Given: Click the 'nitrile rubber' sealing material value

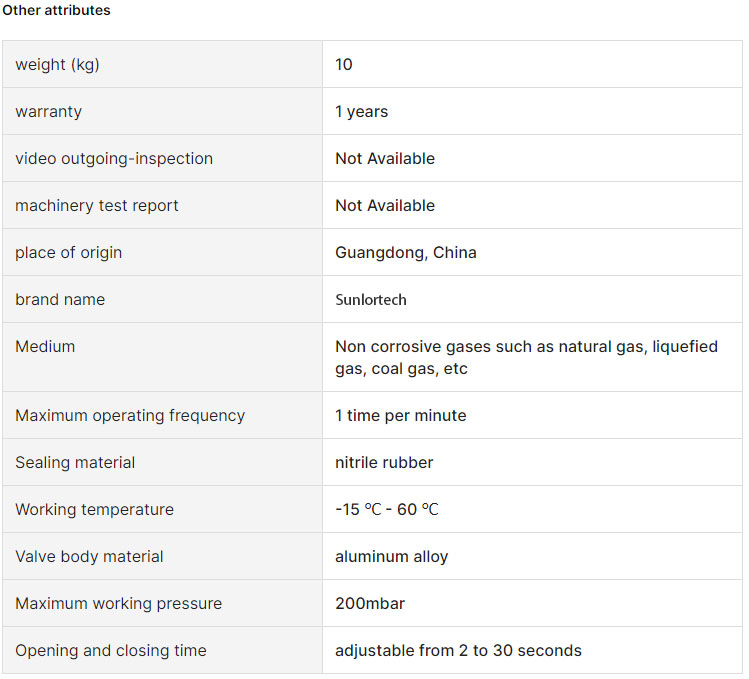Looking at the screenshot, I should point(384,462).
